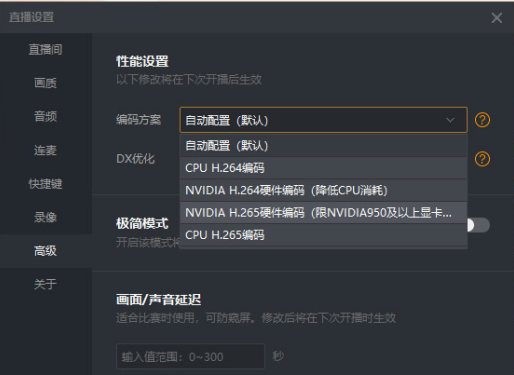
Task: Switch to 画质 tab
Action: click(46, 83)
